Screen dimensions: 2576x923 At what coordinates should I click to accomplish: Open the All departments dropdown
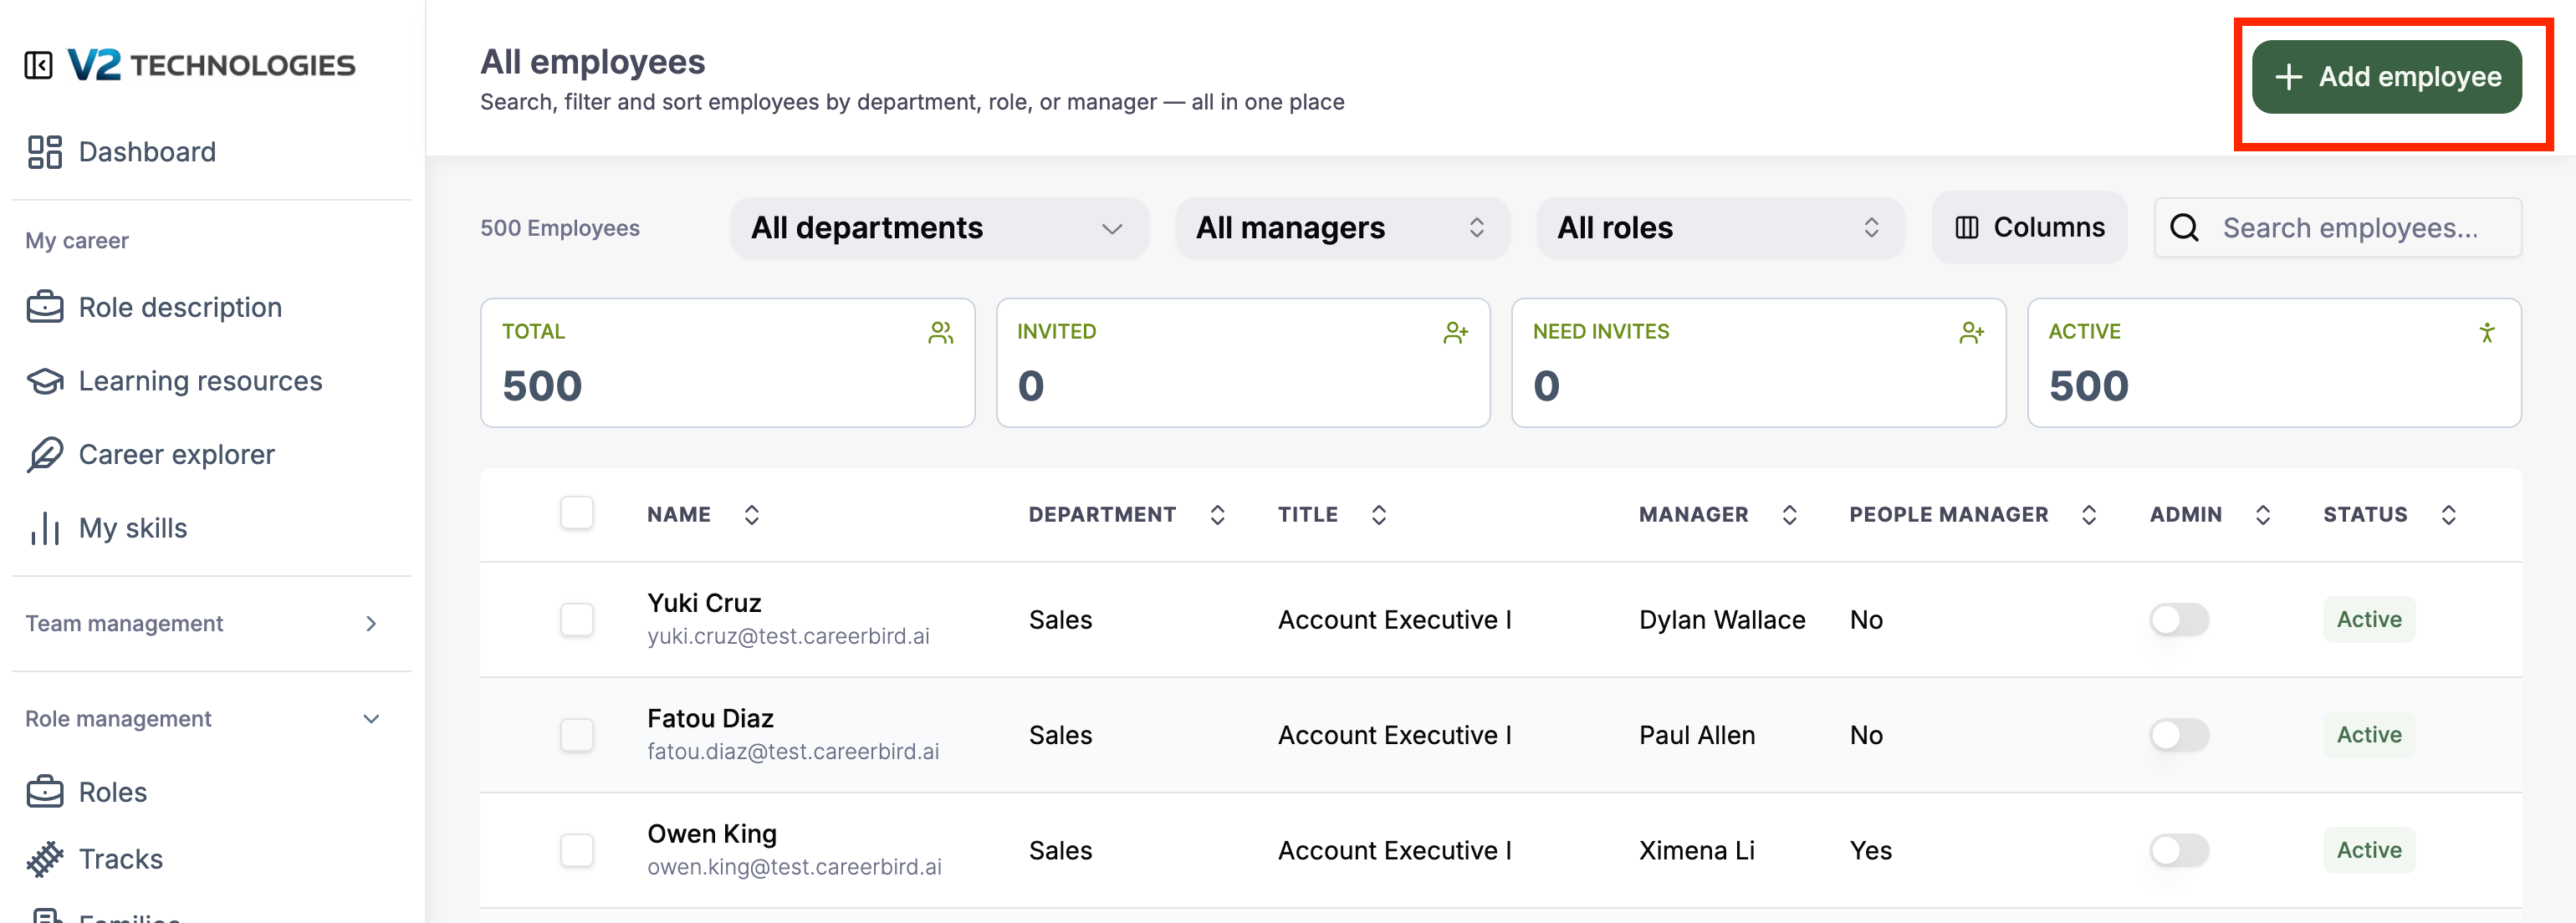(x=939, y=228)
